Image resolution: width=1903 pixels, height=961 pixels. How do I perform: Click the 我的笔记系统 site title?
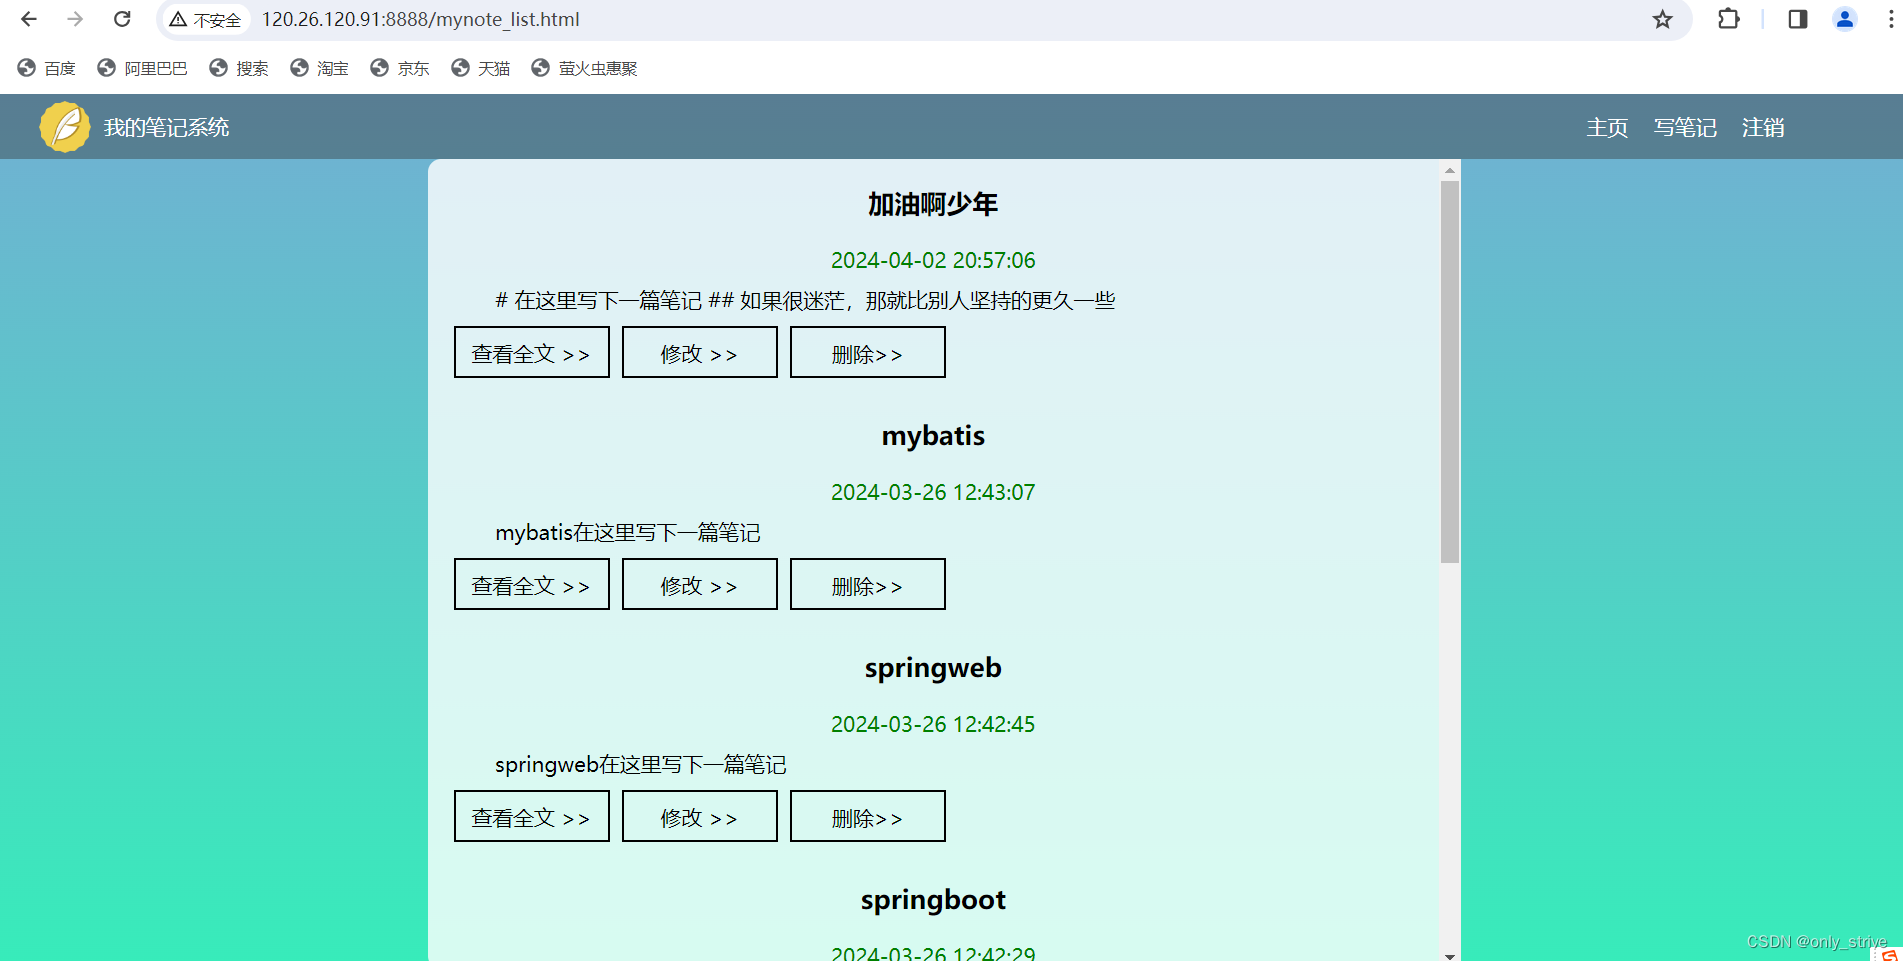(166, 127)
